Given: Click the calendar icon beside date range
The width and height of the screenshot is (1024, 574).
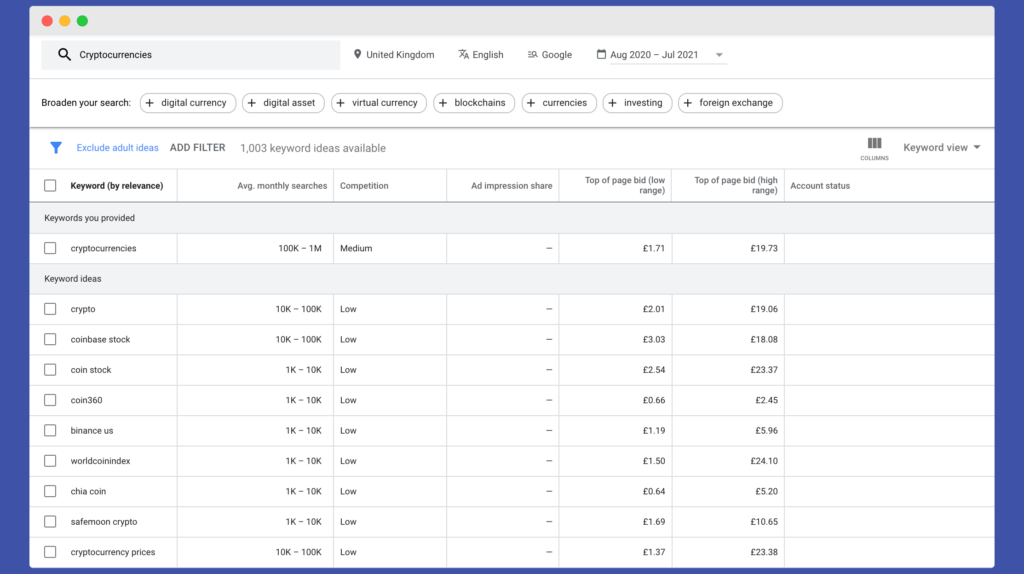Looking at the screenshot, I should click(601, 54).
